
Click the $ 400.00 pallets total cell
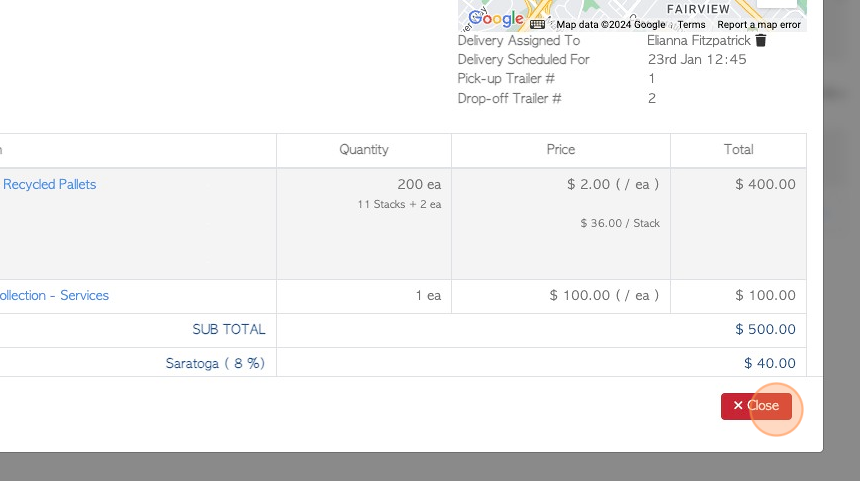[x=765, y=185]
